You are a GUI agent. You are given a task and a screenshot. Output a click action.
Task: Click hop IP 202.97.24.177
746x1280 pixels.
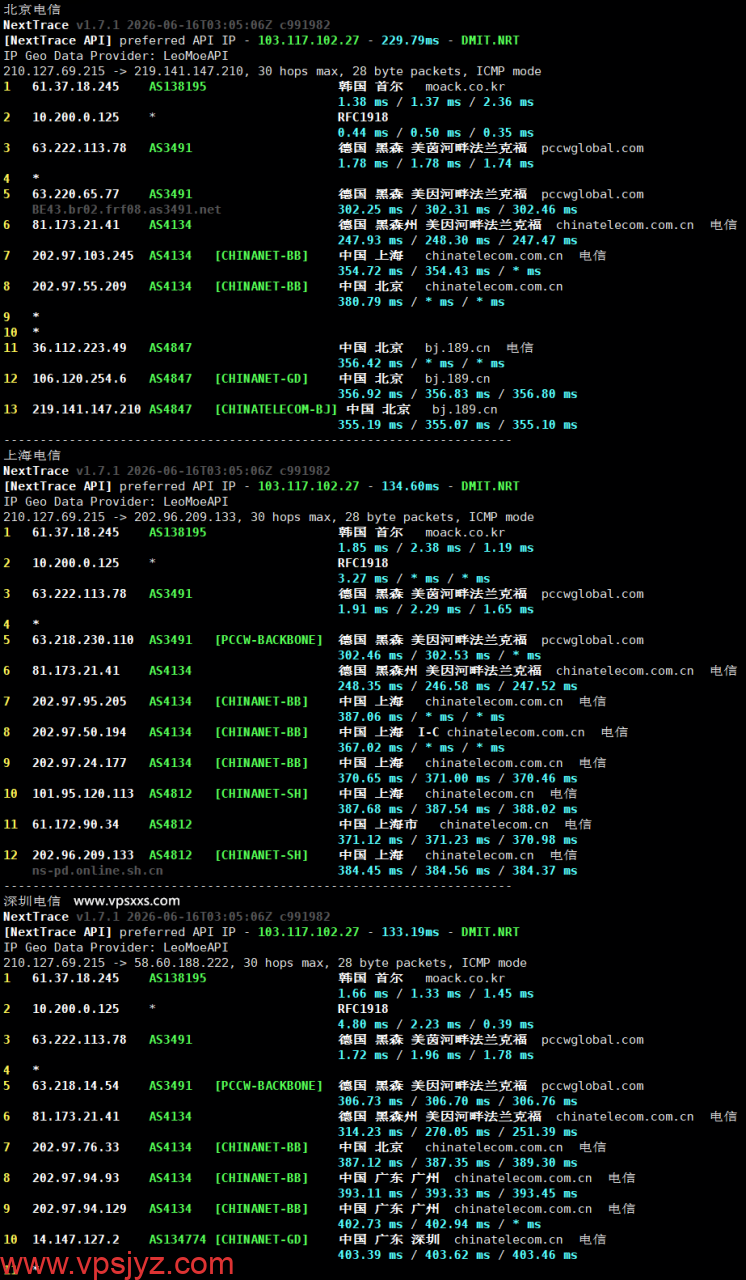click(79, 763)
